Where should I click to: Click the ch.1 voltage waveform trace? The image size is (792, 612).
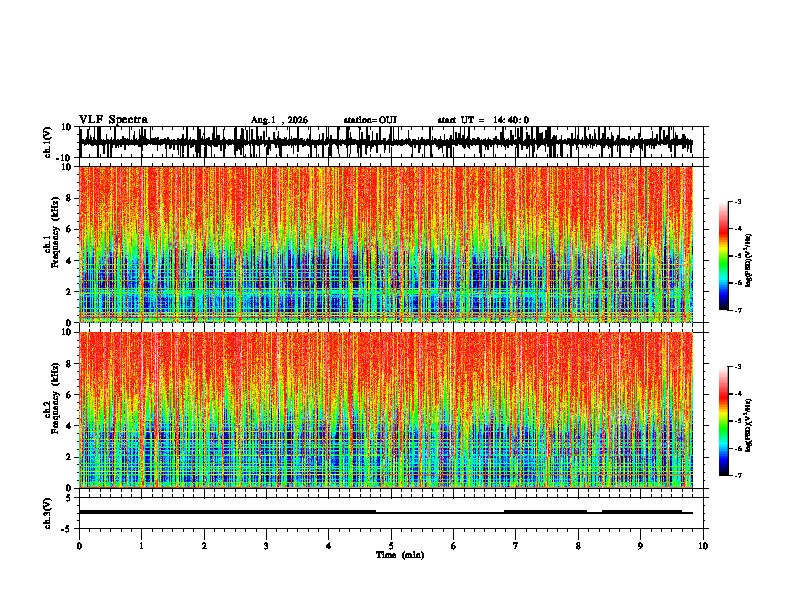[386, 142]
